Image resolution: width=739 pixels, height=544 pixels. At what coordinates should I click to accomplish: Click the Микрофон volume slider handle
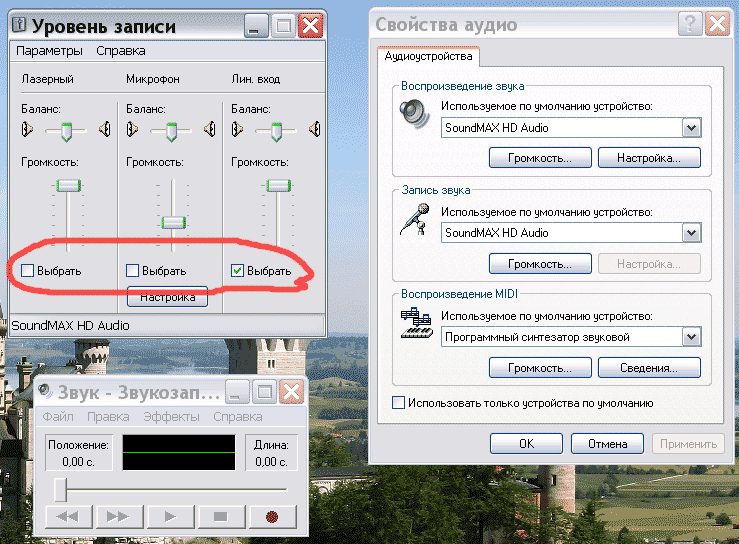[174, 221]
